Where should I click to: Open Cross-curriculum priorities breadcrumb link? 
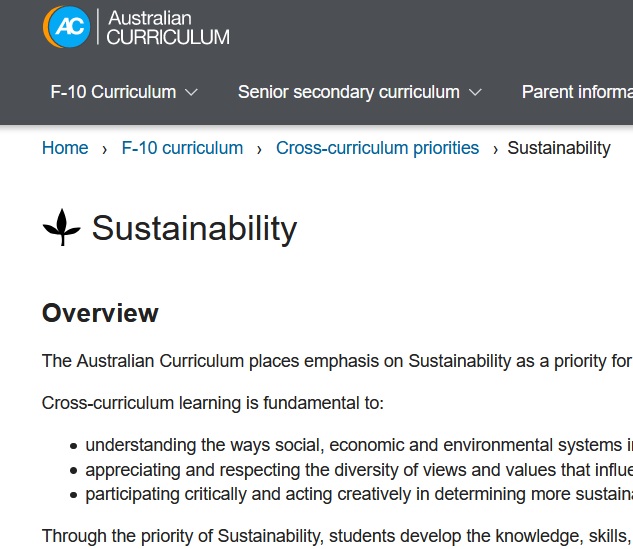tap(377, 148)
